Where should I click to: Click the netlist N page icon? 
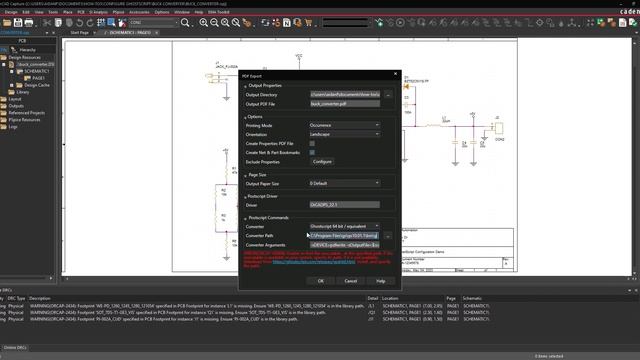point(287,22)
